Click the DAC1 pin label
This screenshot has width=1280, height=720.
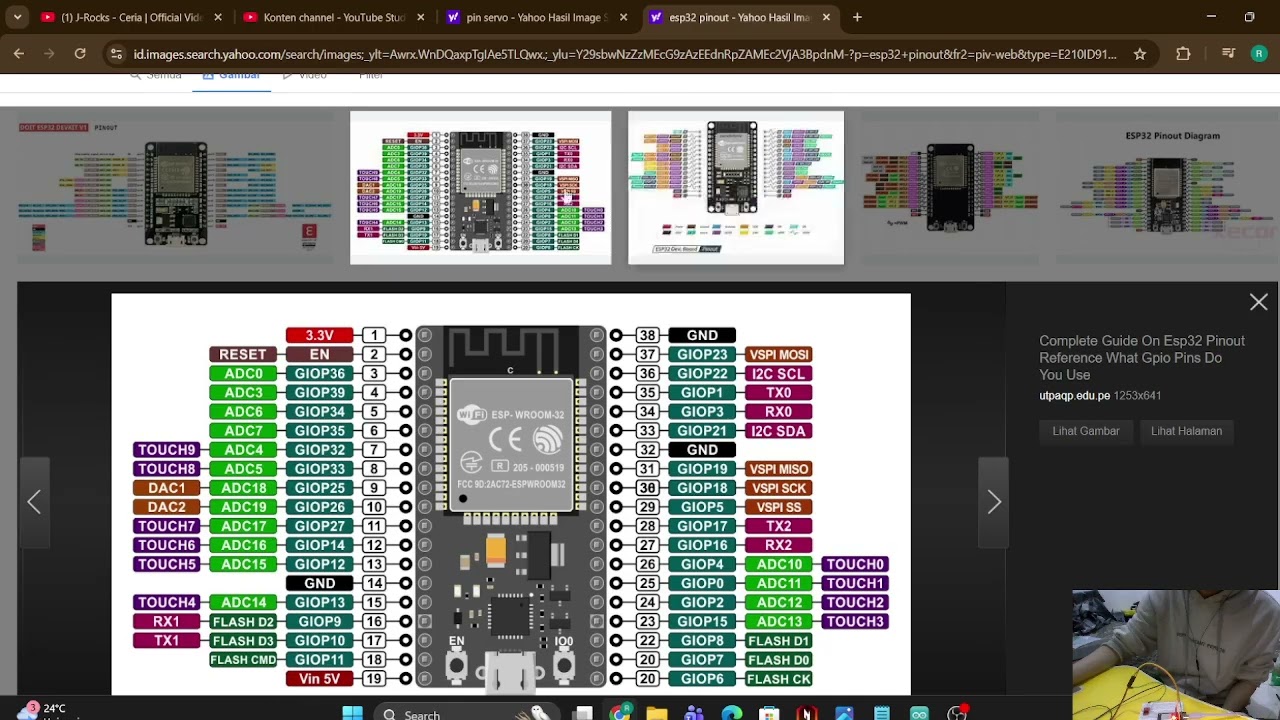tap(167, 488)
